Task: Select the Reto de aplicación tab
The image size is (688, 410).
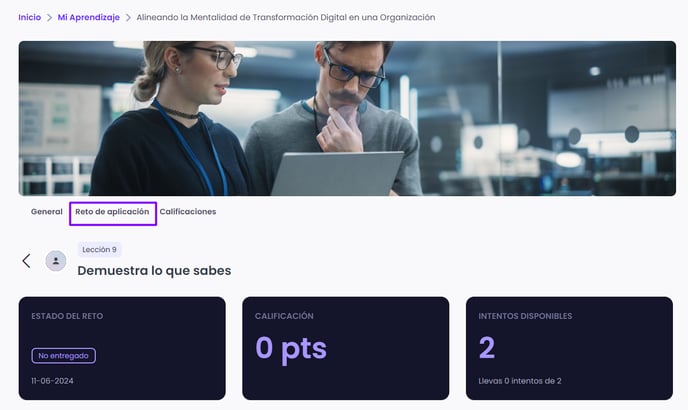Action: click(112, 213)
